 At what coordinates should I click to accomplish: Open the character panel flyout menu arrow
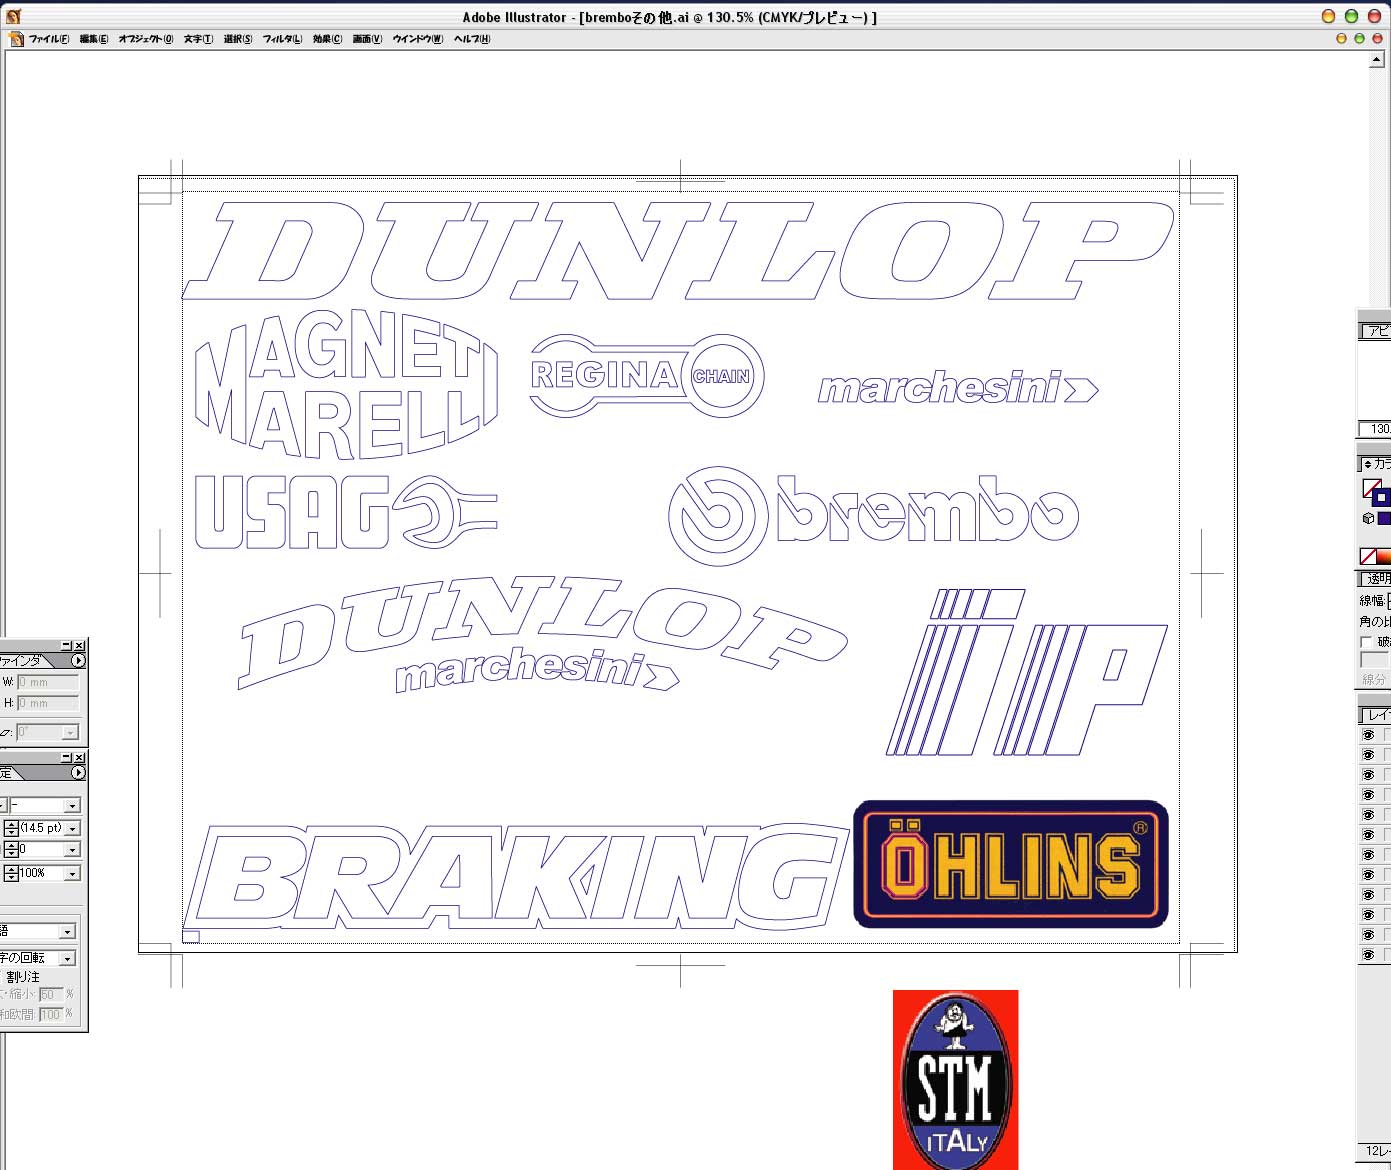tap(78, 773)
